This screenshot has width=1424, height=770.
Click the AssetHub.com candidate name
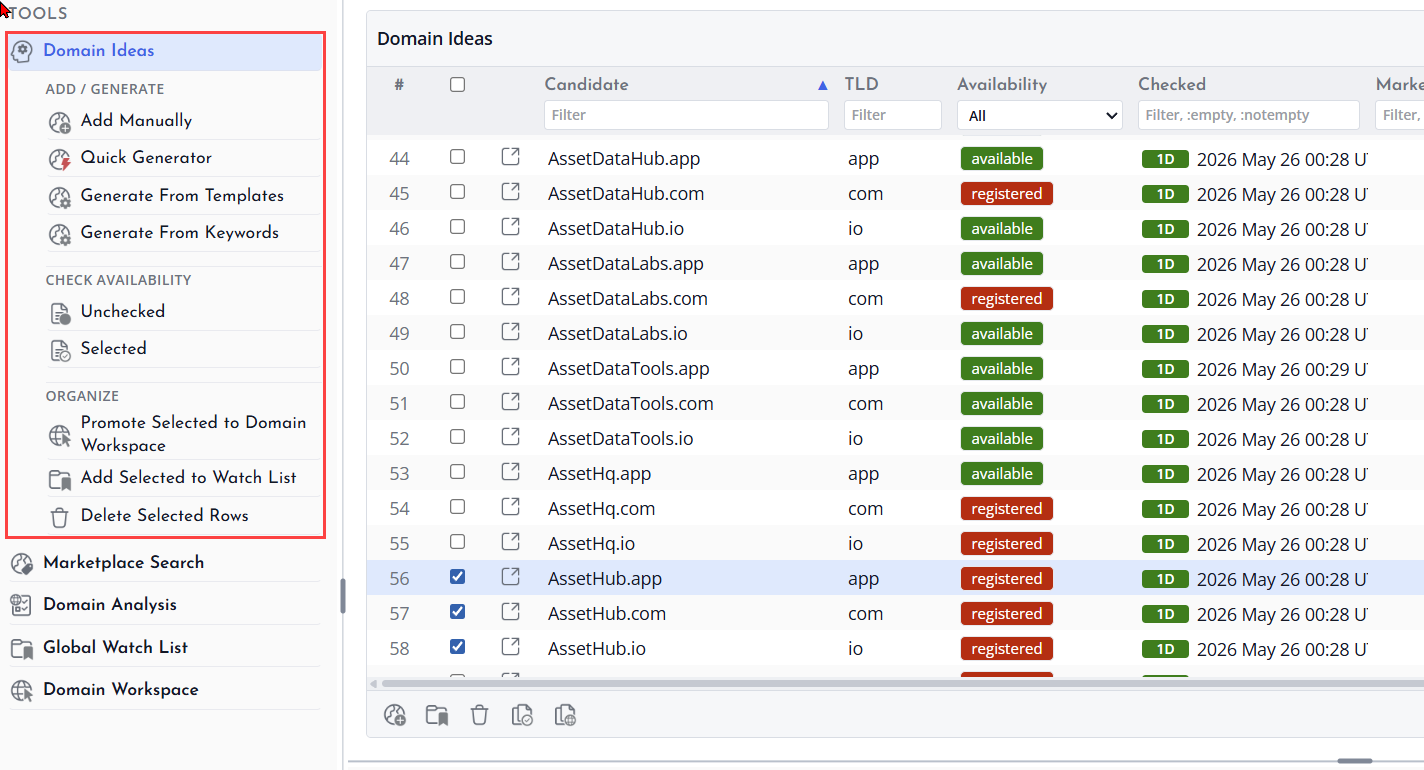point(607,614)
